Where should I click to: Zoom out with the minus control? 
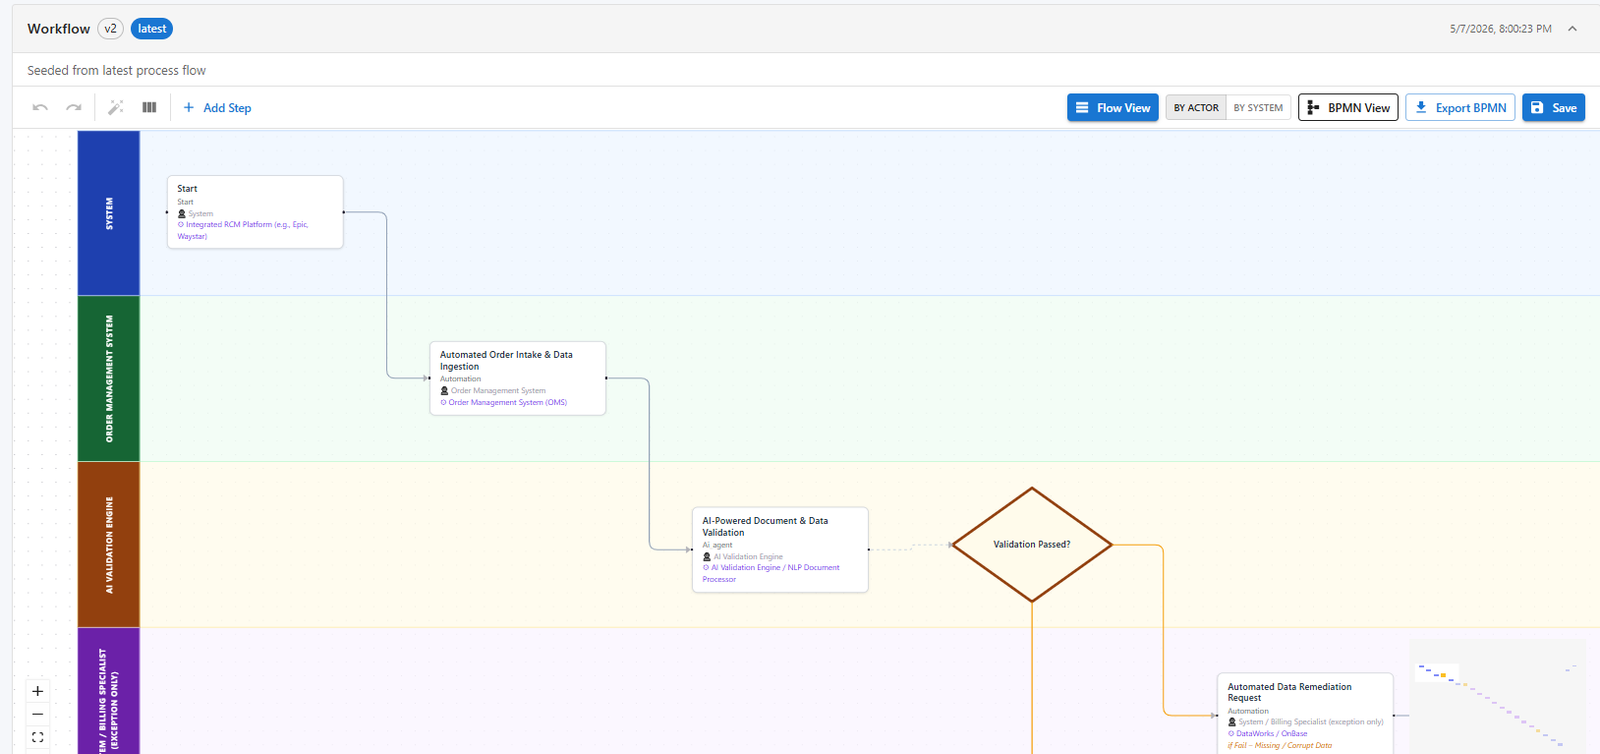coord(38,714)
